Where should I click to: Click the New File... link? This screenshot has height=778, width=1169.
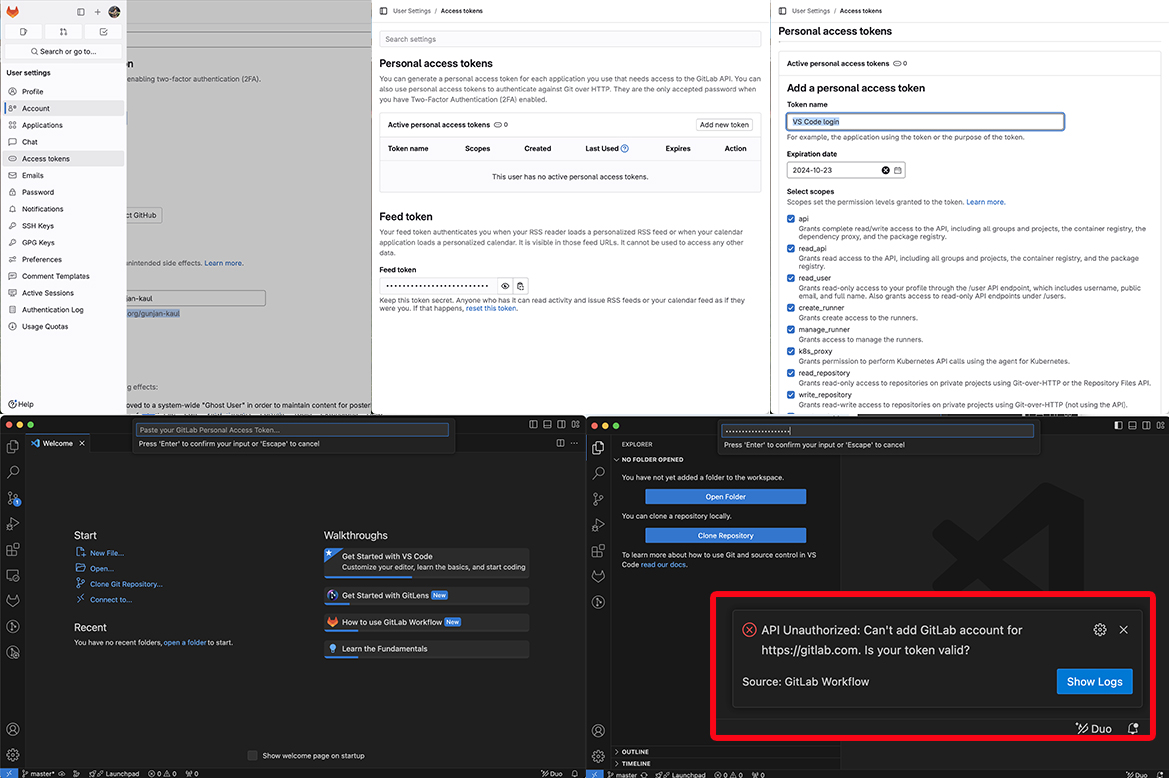pyautogui.click(x=107, y=553)
